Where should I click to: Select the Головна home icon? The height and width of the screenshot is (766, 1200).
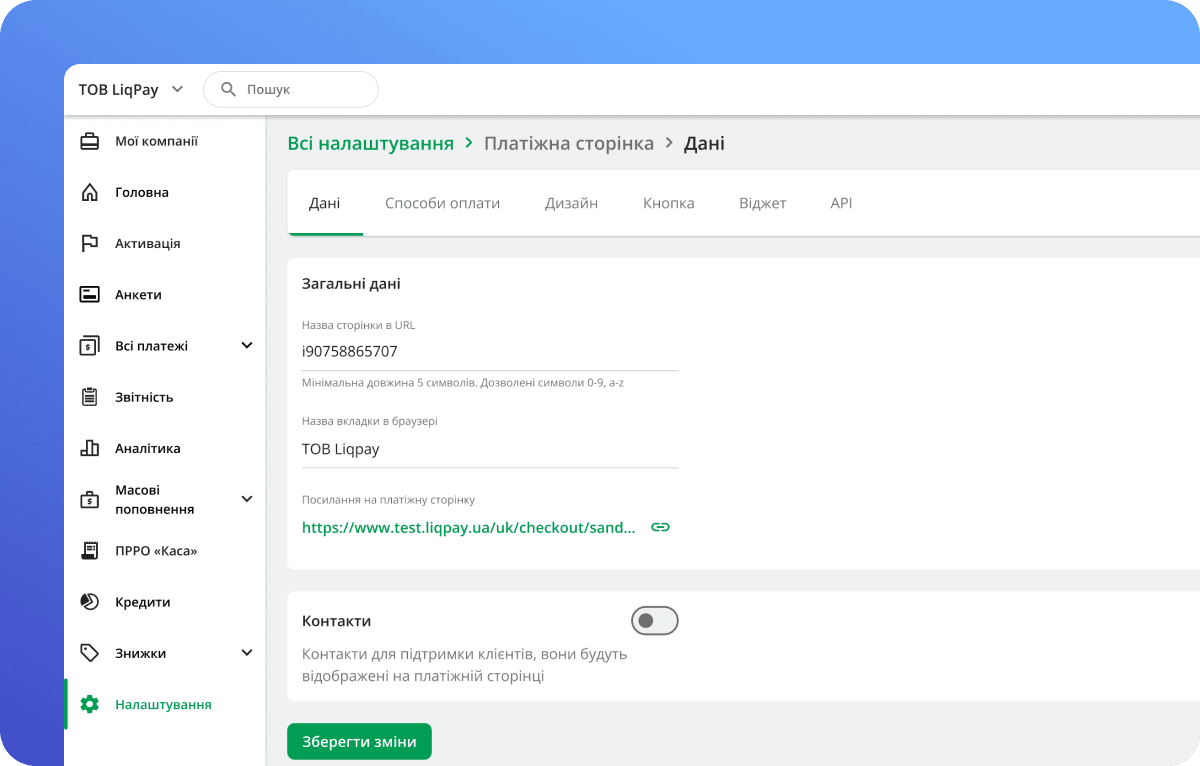click(x=90, y=192)
